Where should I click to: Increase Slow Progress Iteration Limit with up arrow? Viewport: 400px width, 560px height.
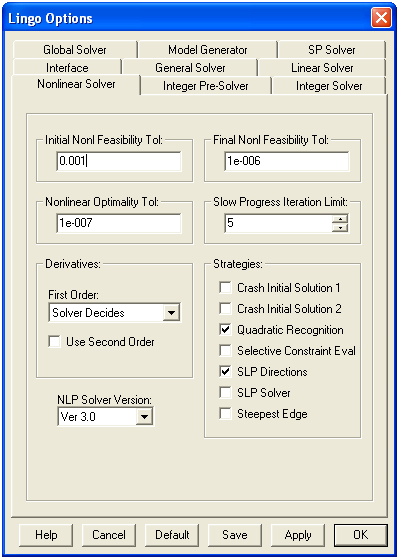point(340,219)
